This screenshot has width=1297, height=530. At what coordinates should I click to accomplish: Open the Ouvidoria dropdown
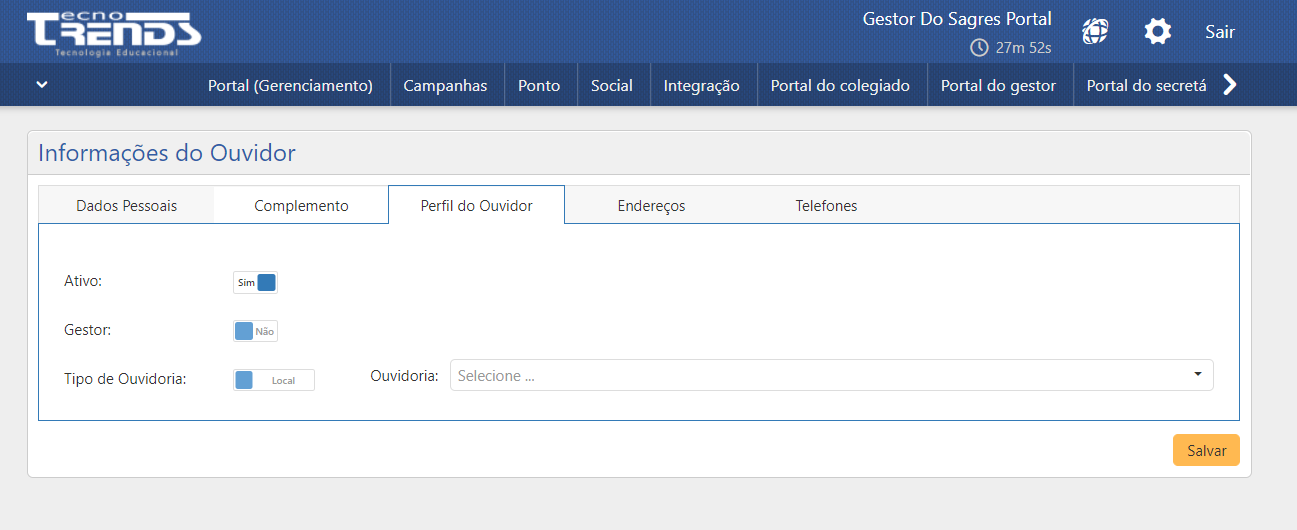pos(831,375)
